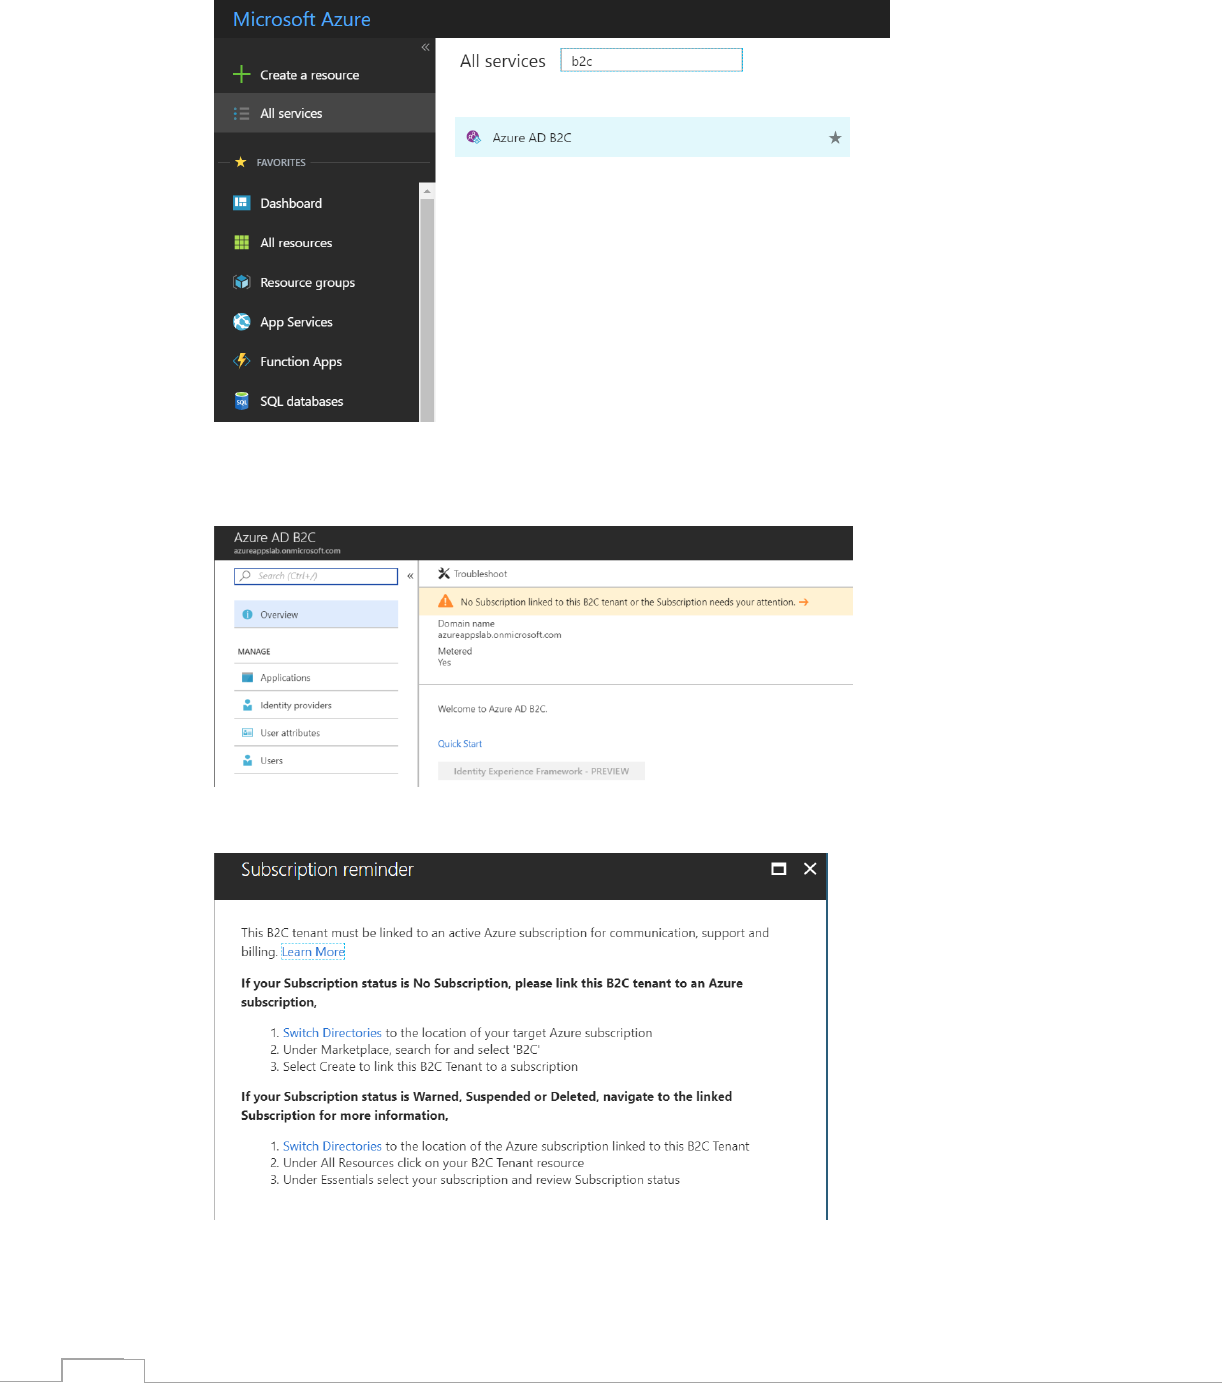Select Azure AD B2C search result

pyautogui.click(x=652, y=137)
